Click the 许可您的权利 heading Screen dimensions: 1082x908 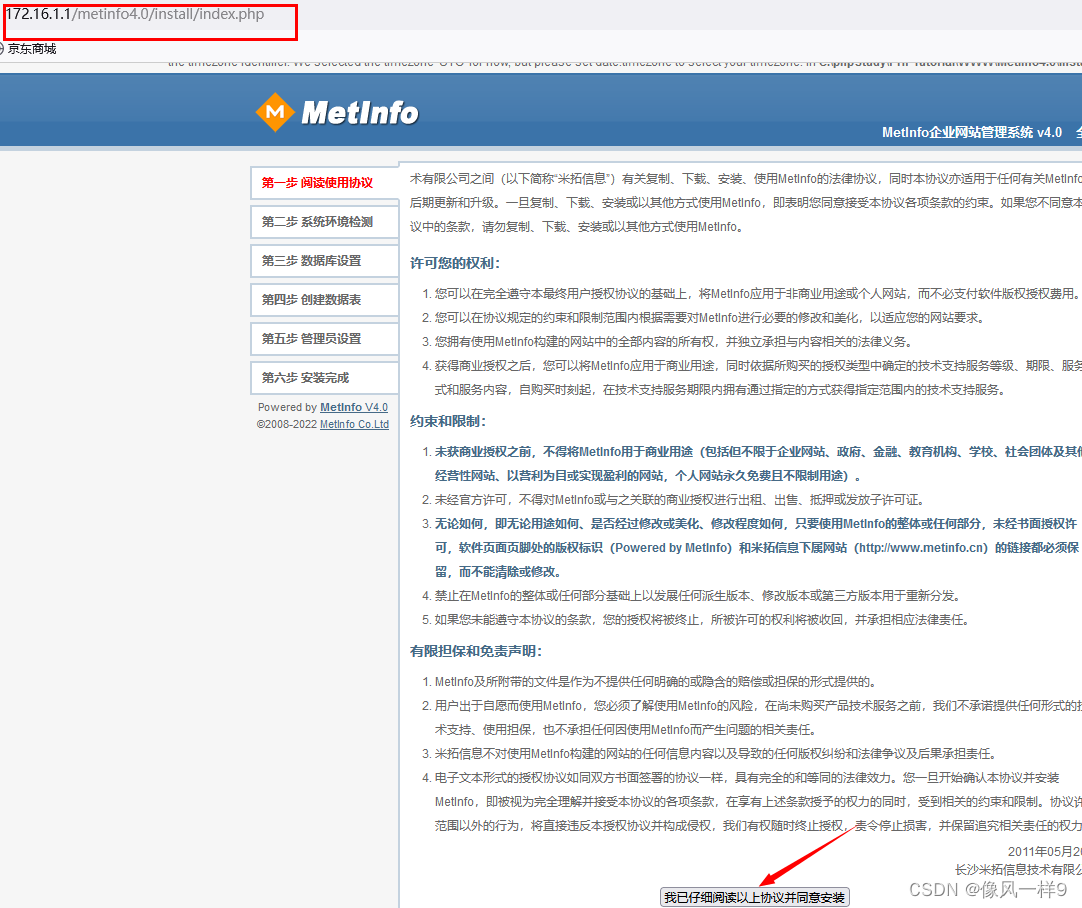click(455, 263)
